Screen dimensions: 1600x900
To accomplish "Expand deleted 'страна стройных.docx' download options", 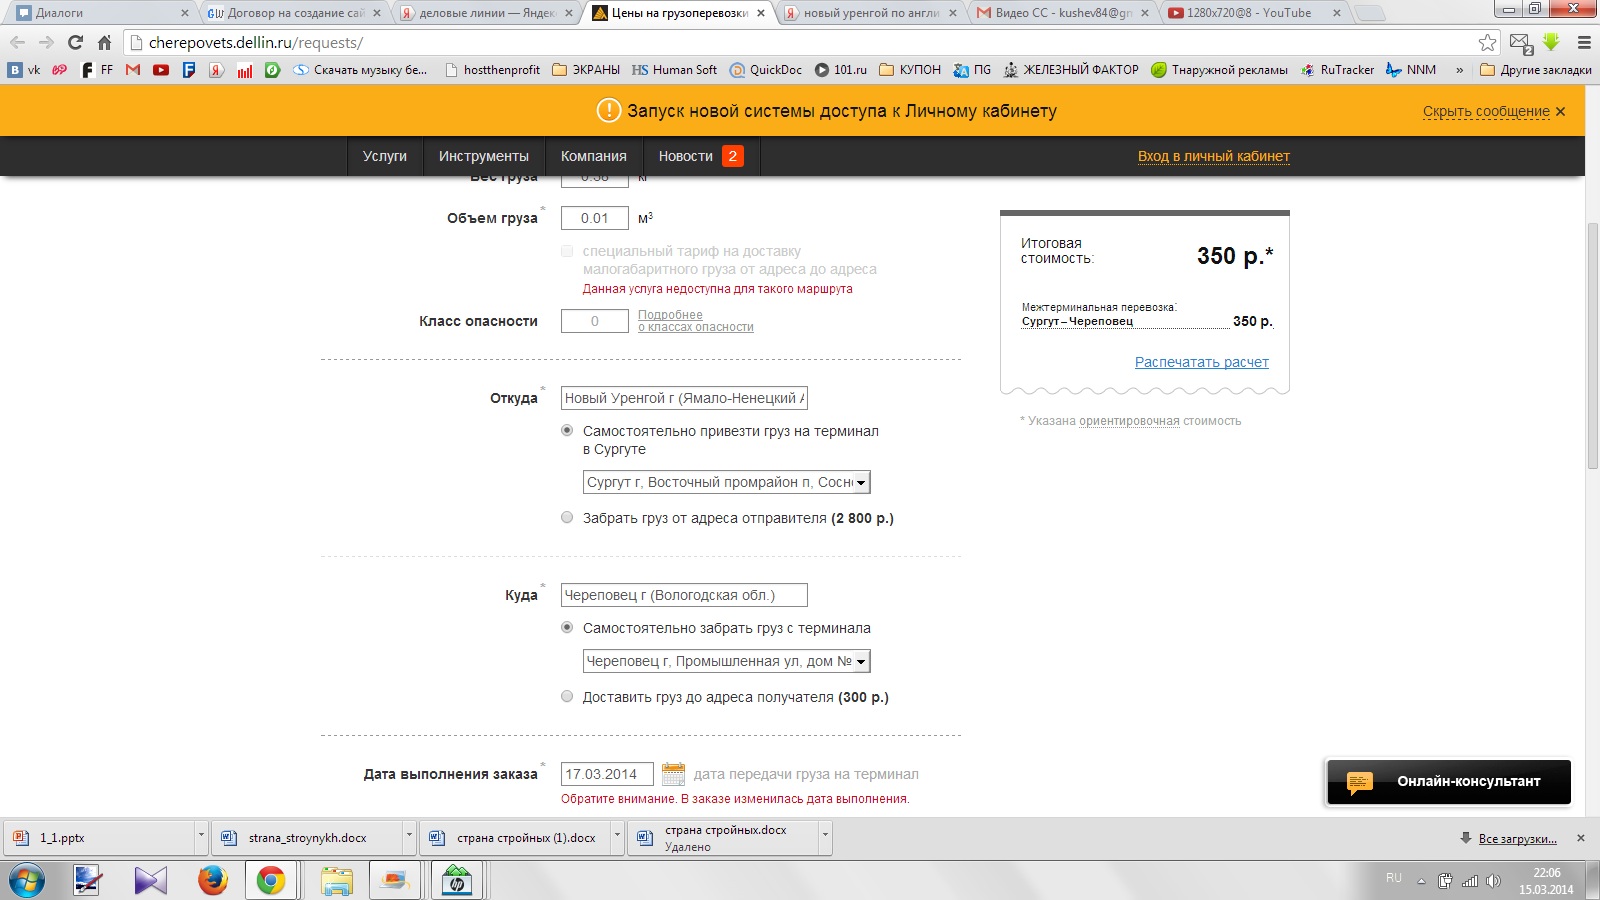I will (825, 838).
